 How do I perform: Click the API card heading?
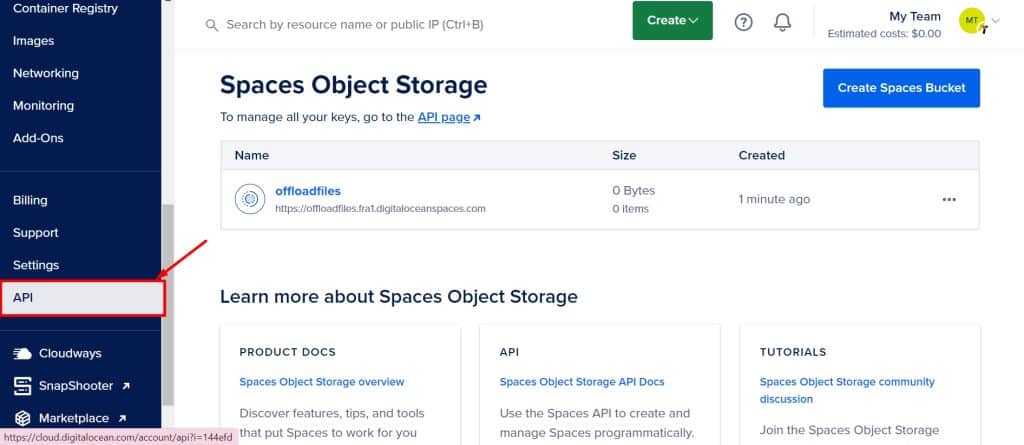click(x=509, y=352)
